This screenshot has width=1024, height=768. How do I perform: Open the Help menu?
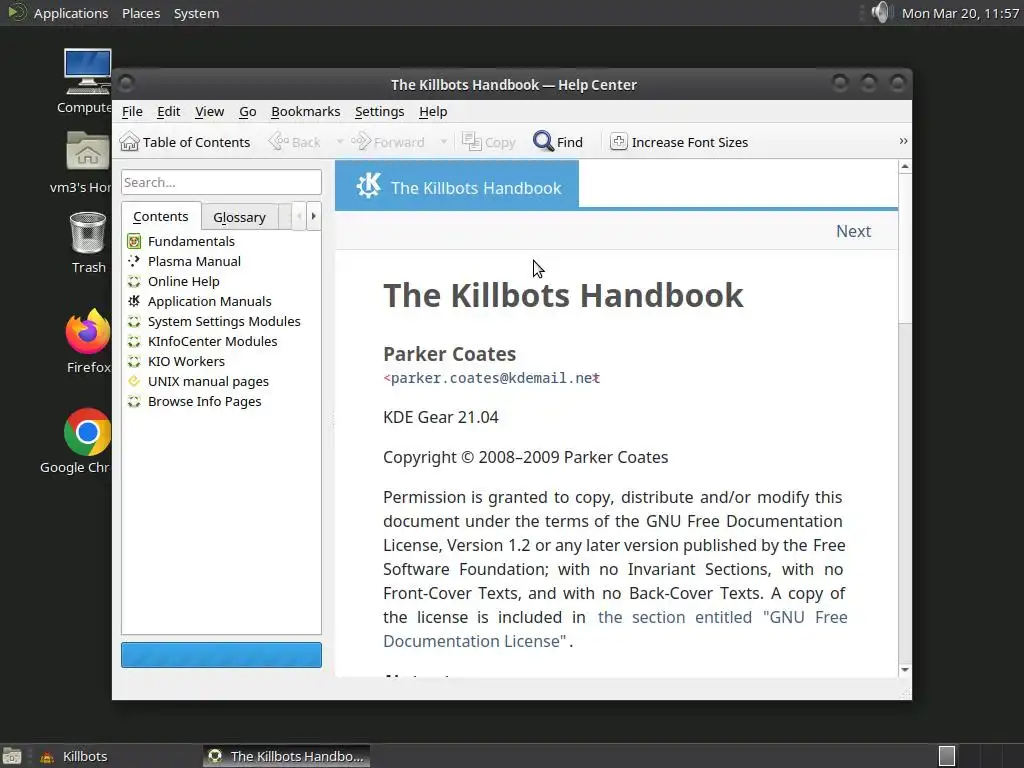pyautogui.click(x=433, y=112)
